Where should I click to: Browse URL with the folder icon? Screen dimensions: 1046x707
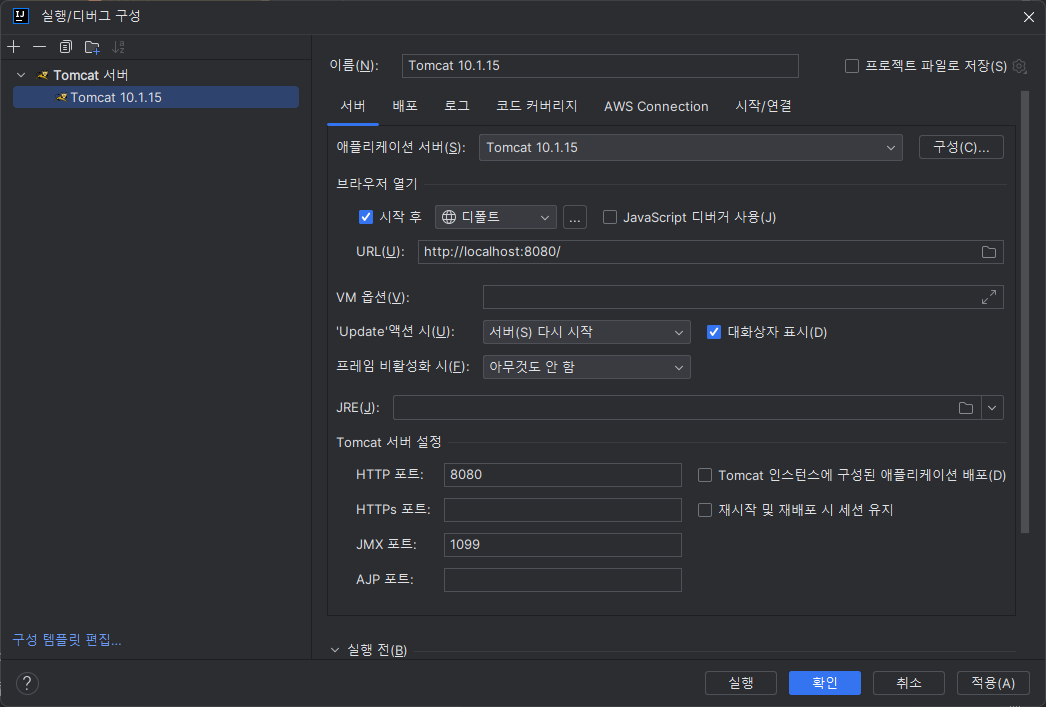tap(989, 252)
